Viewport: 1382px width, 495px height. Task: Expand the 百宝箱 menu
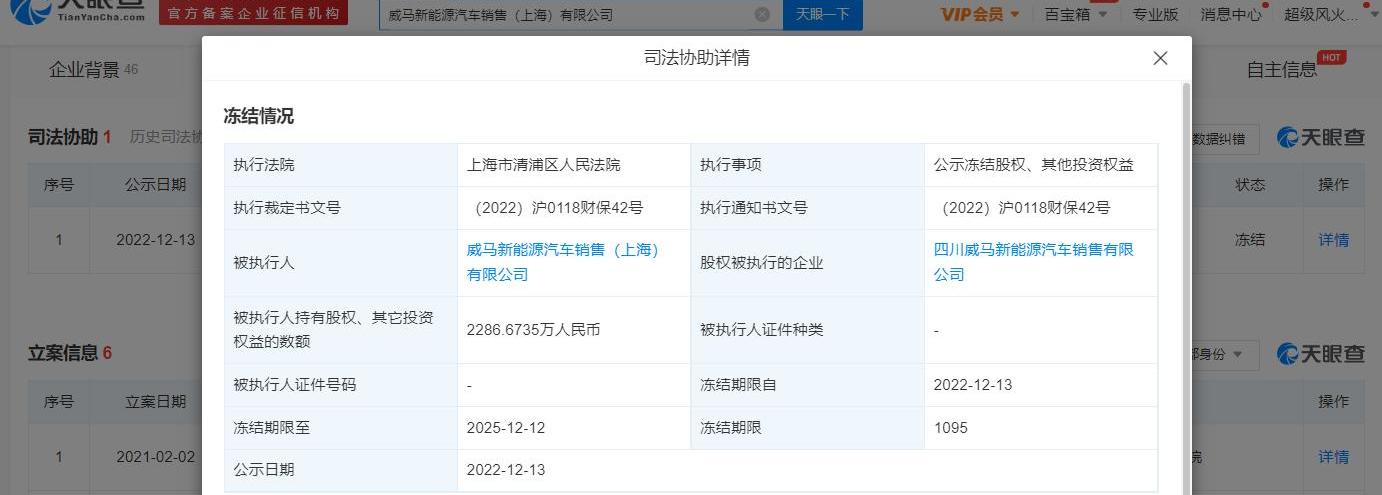coord(1076,14)
